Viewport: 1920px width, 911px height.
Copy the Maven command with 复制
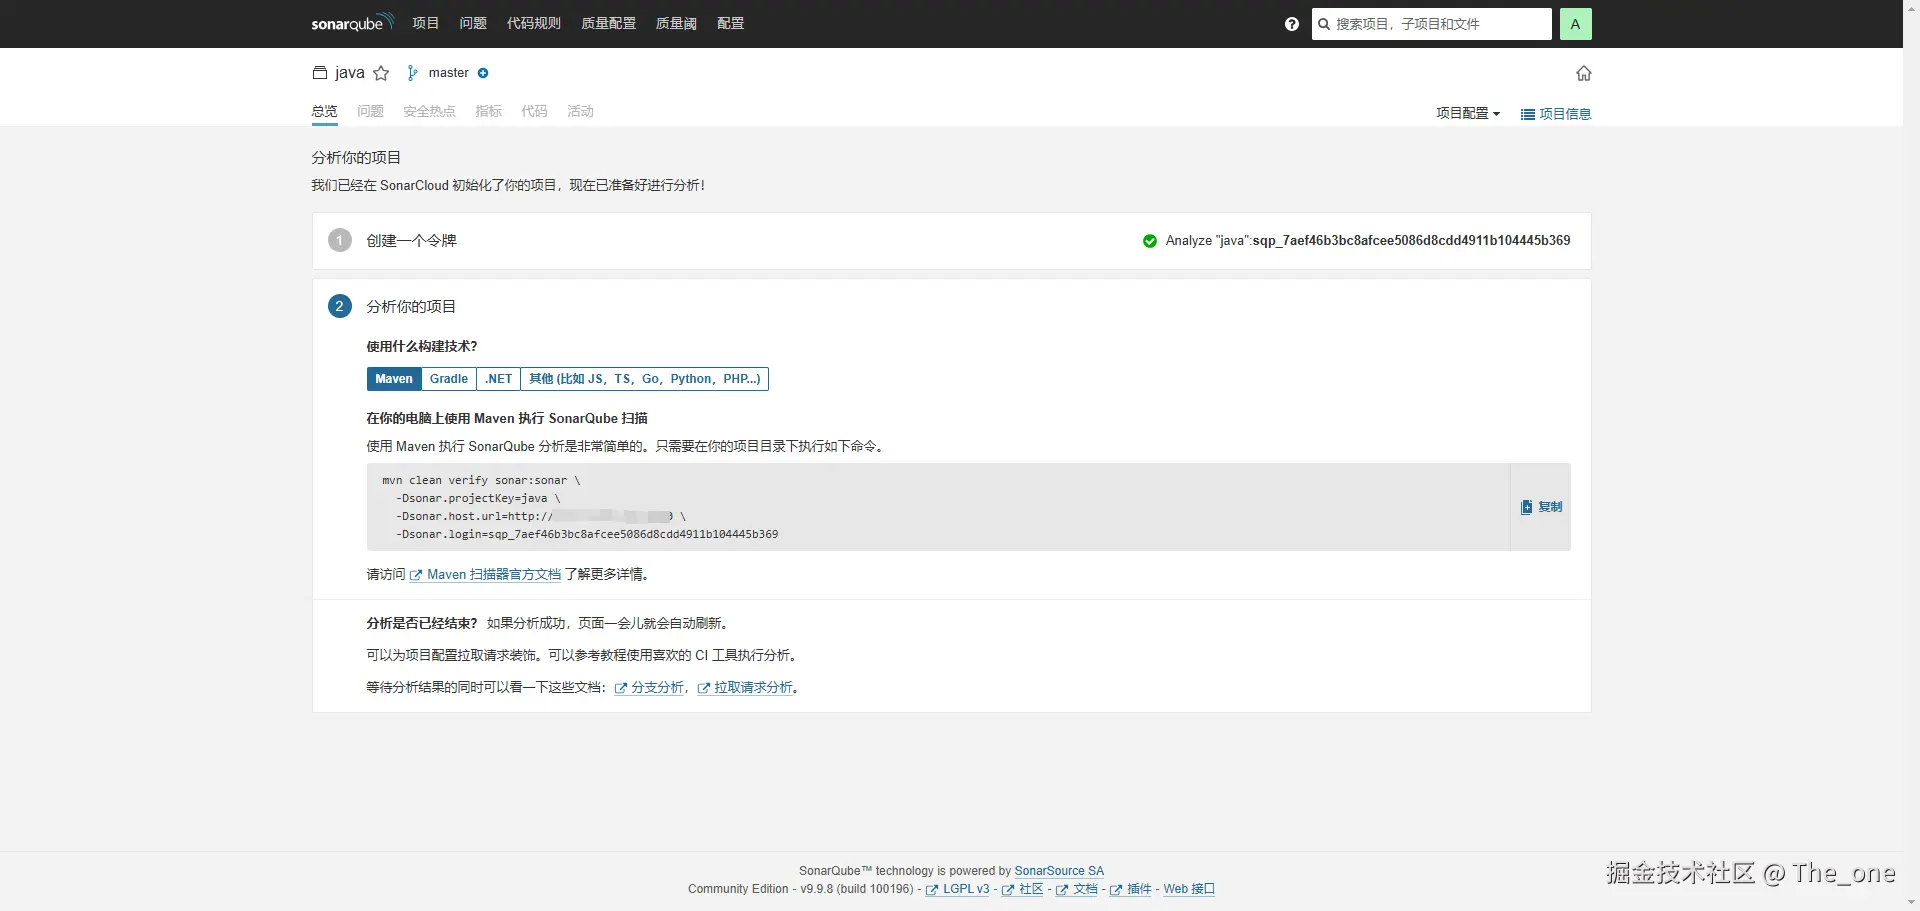click(1541, 507)
